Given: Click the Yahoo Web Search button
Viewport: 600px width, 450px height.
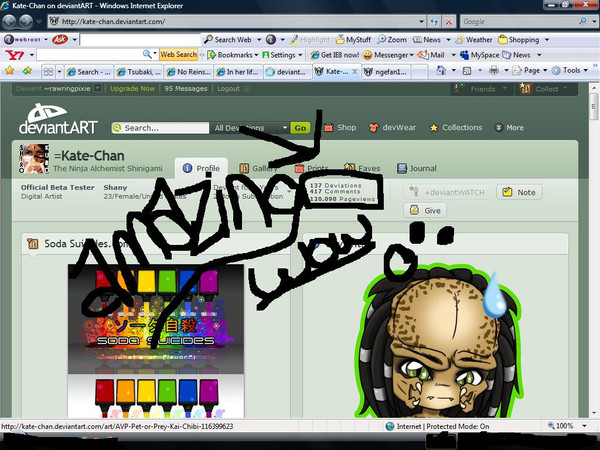Looking at the screenshot, I should pos(178,54).
